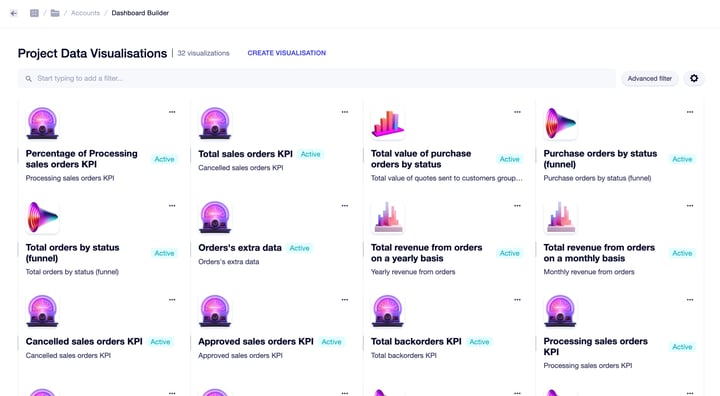Open menu for Total orders by status (funnel)
The image size is (720, 396).
(172, 206)
